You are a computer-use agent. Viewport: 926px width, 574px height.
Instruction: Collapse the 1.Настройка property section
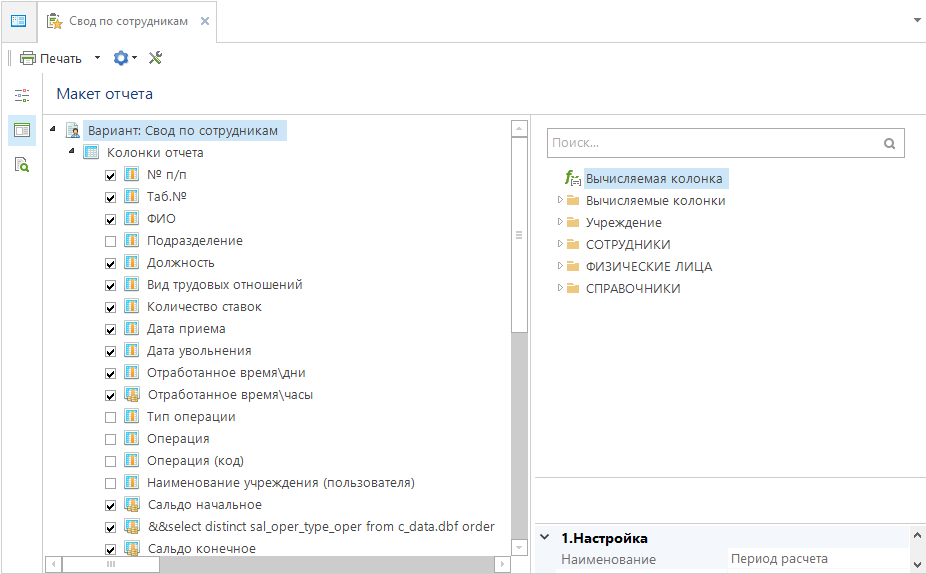544,537
